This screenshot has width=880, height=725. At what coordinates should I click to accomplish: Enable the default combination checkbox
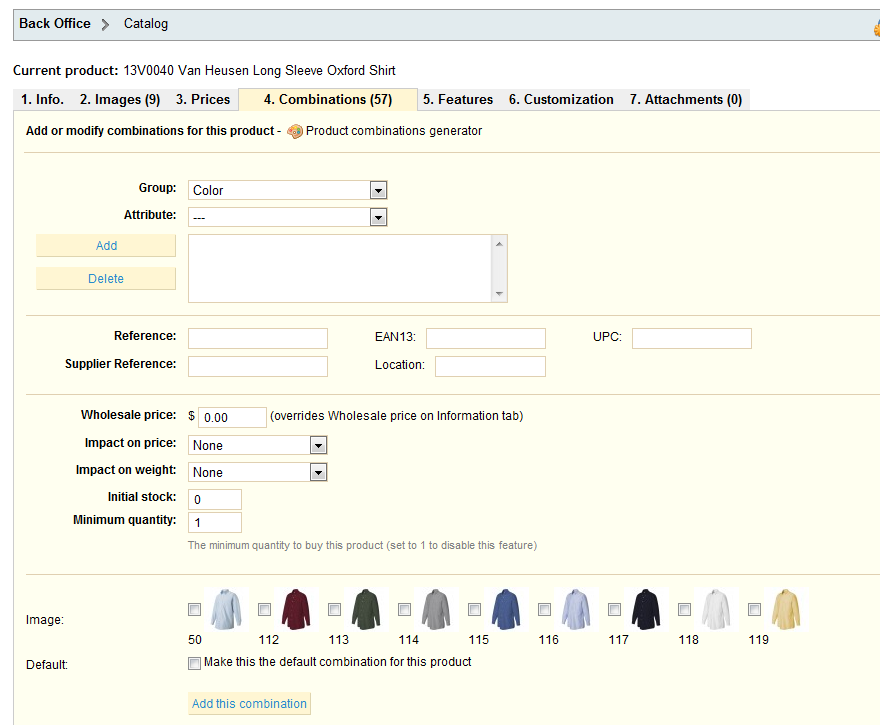(194, 662)
